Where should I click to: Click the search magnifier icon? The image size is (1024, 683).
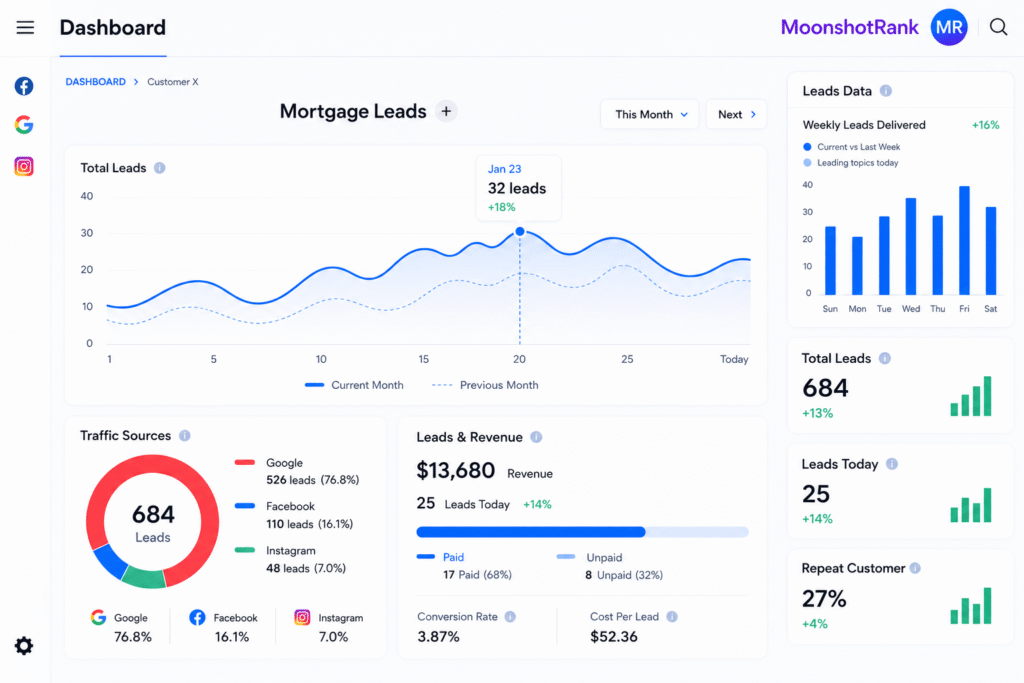pos(998,27)
